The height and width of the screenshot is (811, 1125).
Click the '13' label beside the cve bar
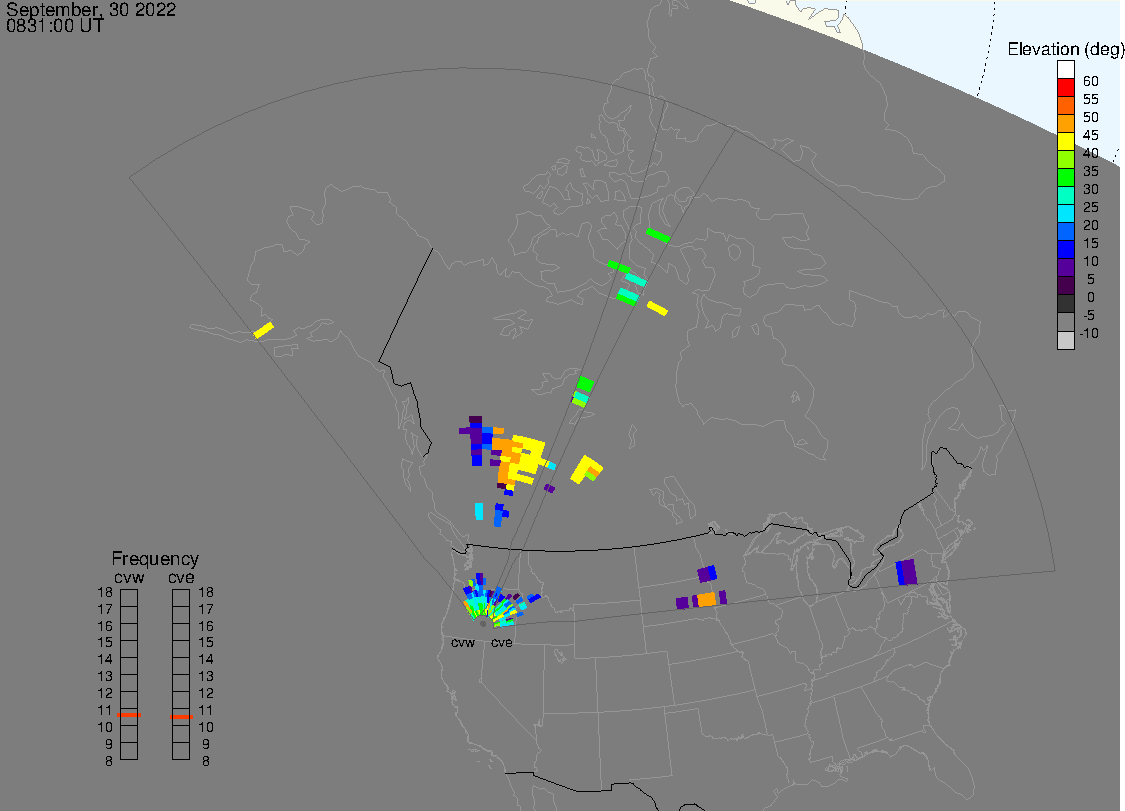(x=206, y=676)
